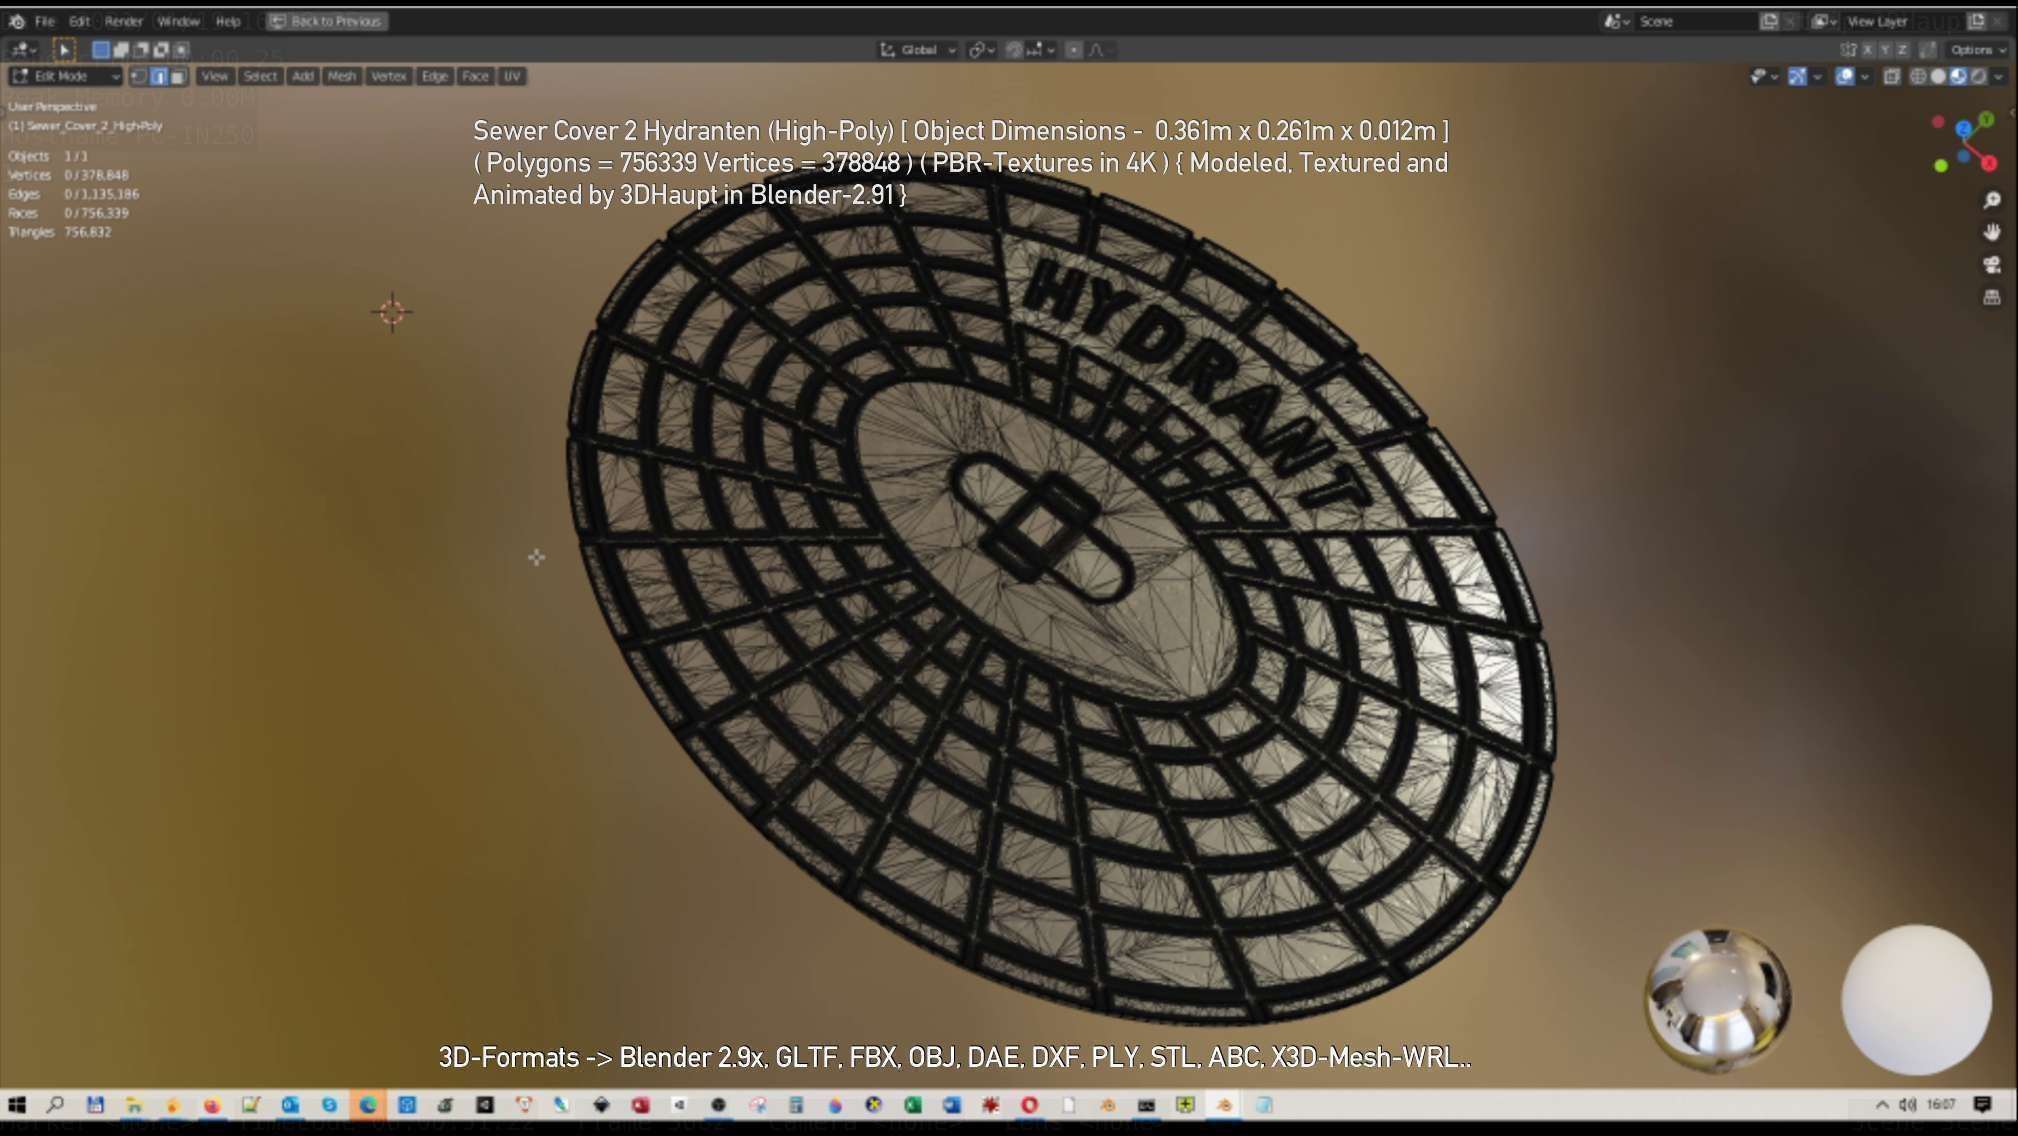Open the snap-to options dropdown
2018x1136 pixels.
pyautogui.click(x=1041, y=49)
